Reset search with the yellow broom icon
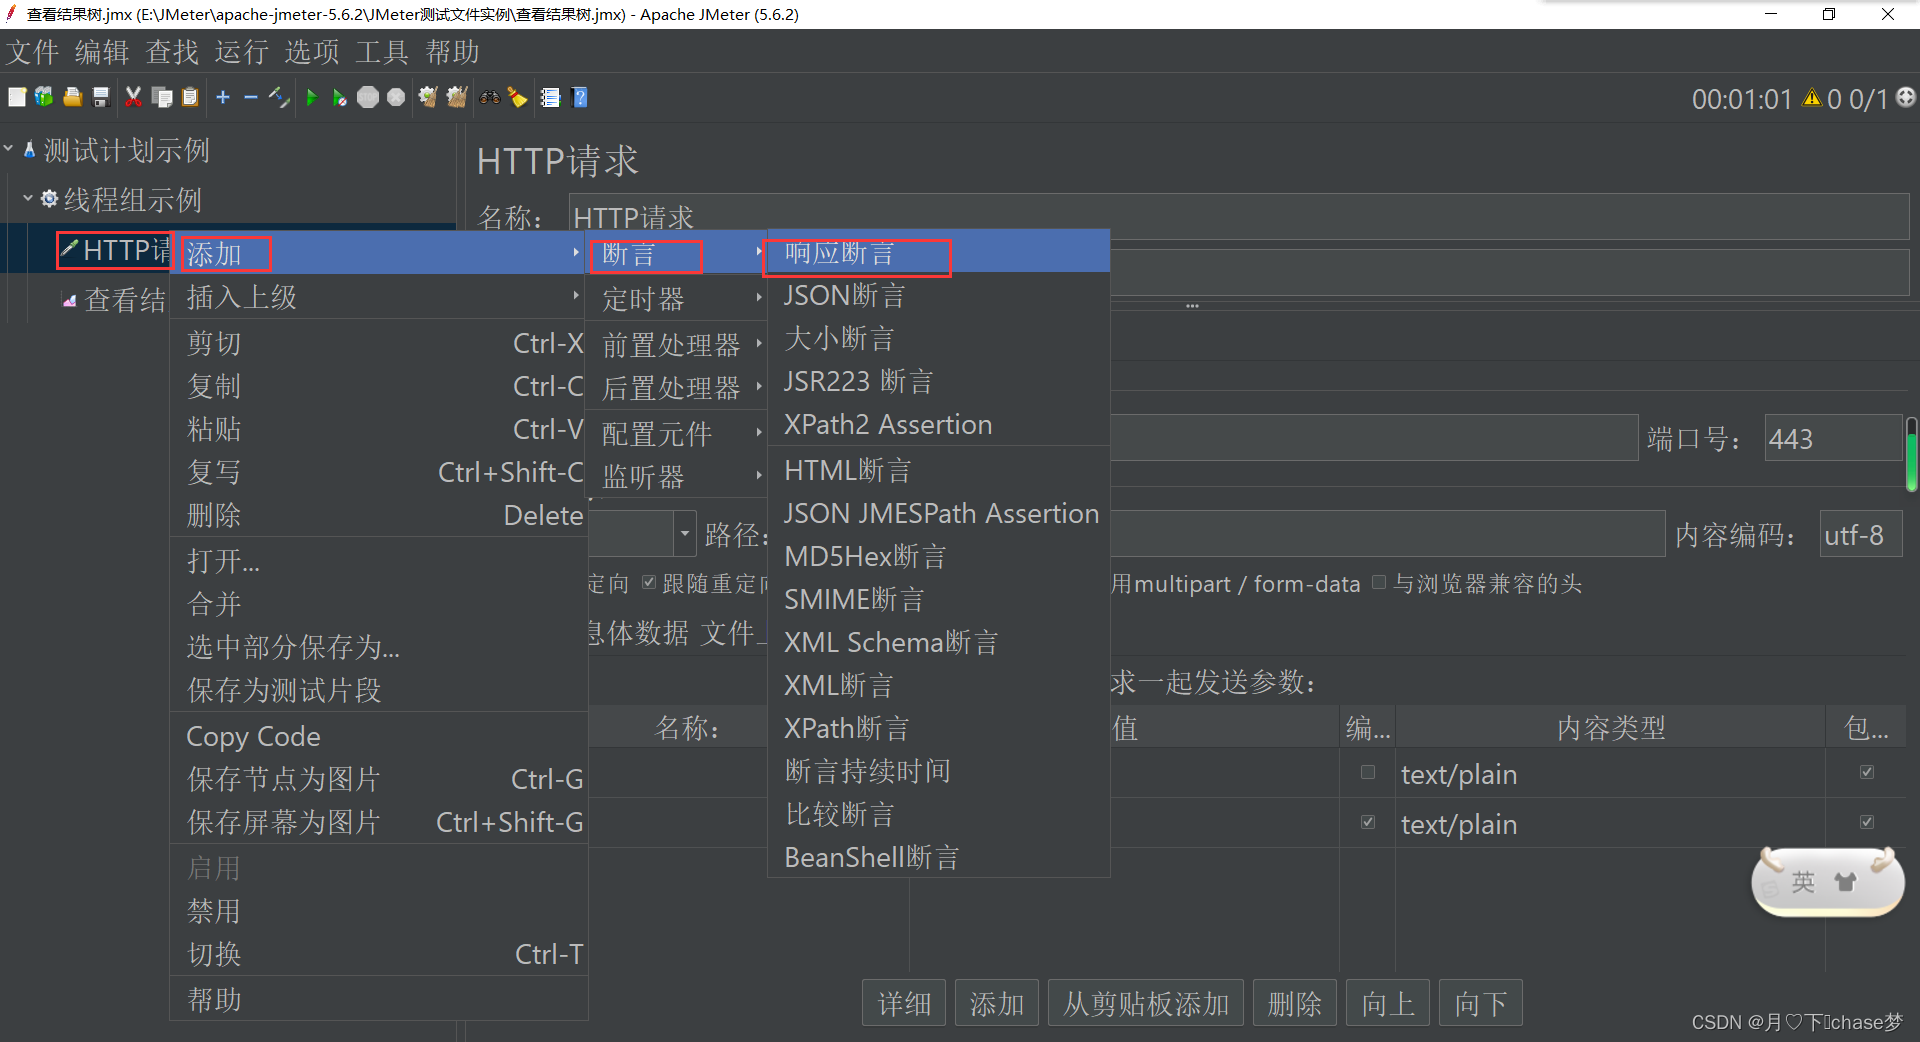Image resolution: width=1920 pixels, height=1042 pixels. click(x=518, y=97)
